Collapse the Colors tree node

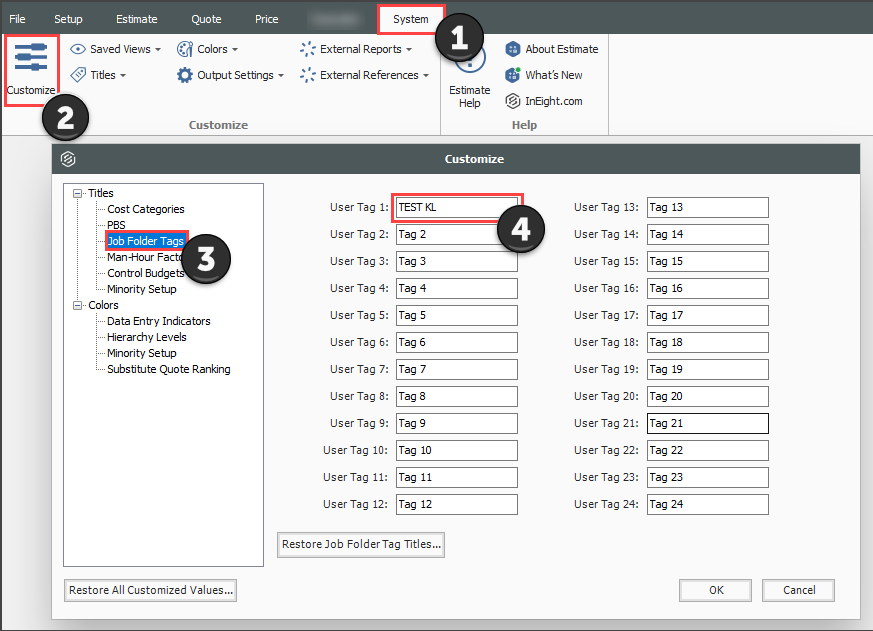tap(79, 305)
